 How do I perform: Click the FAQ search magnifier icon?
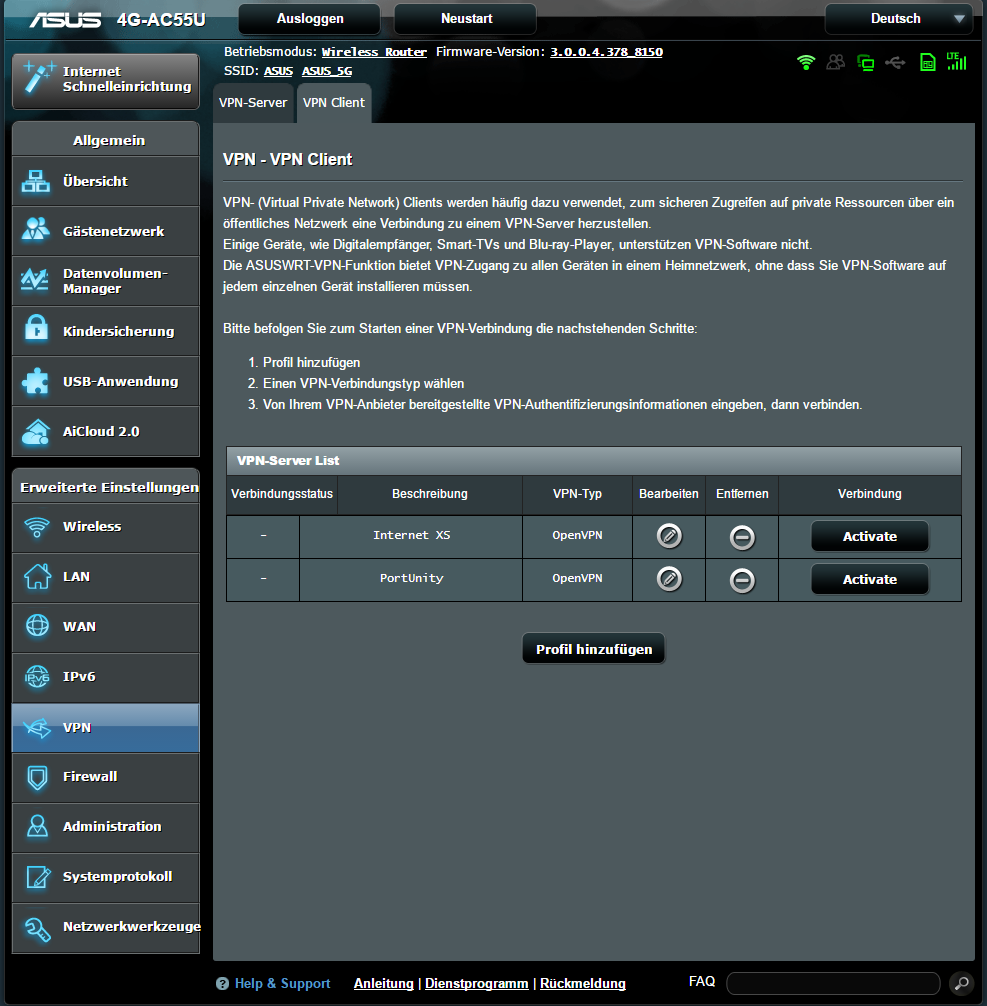tap(960, 983)
